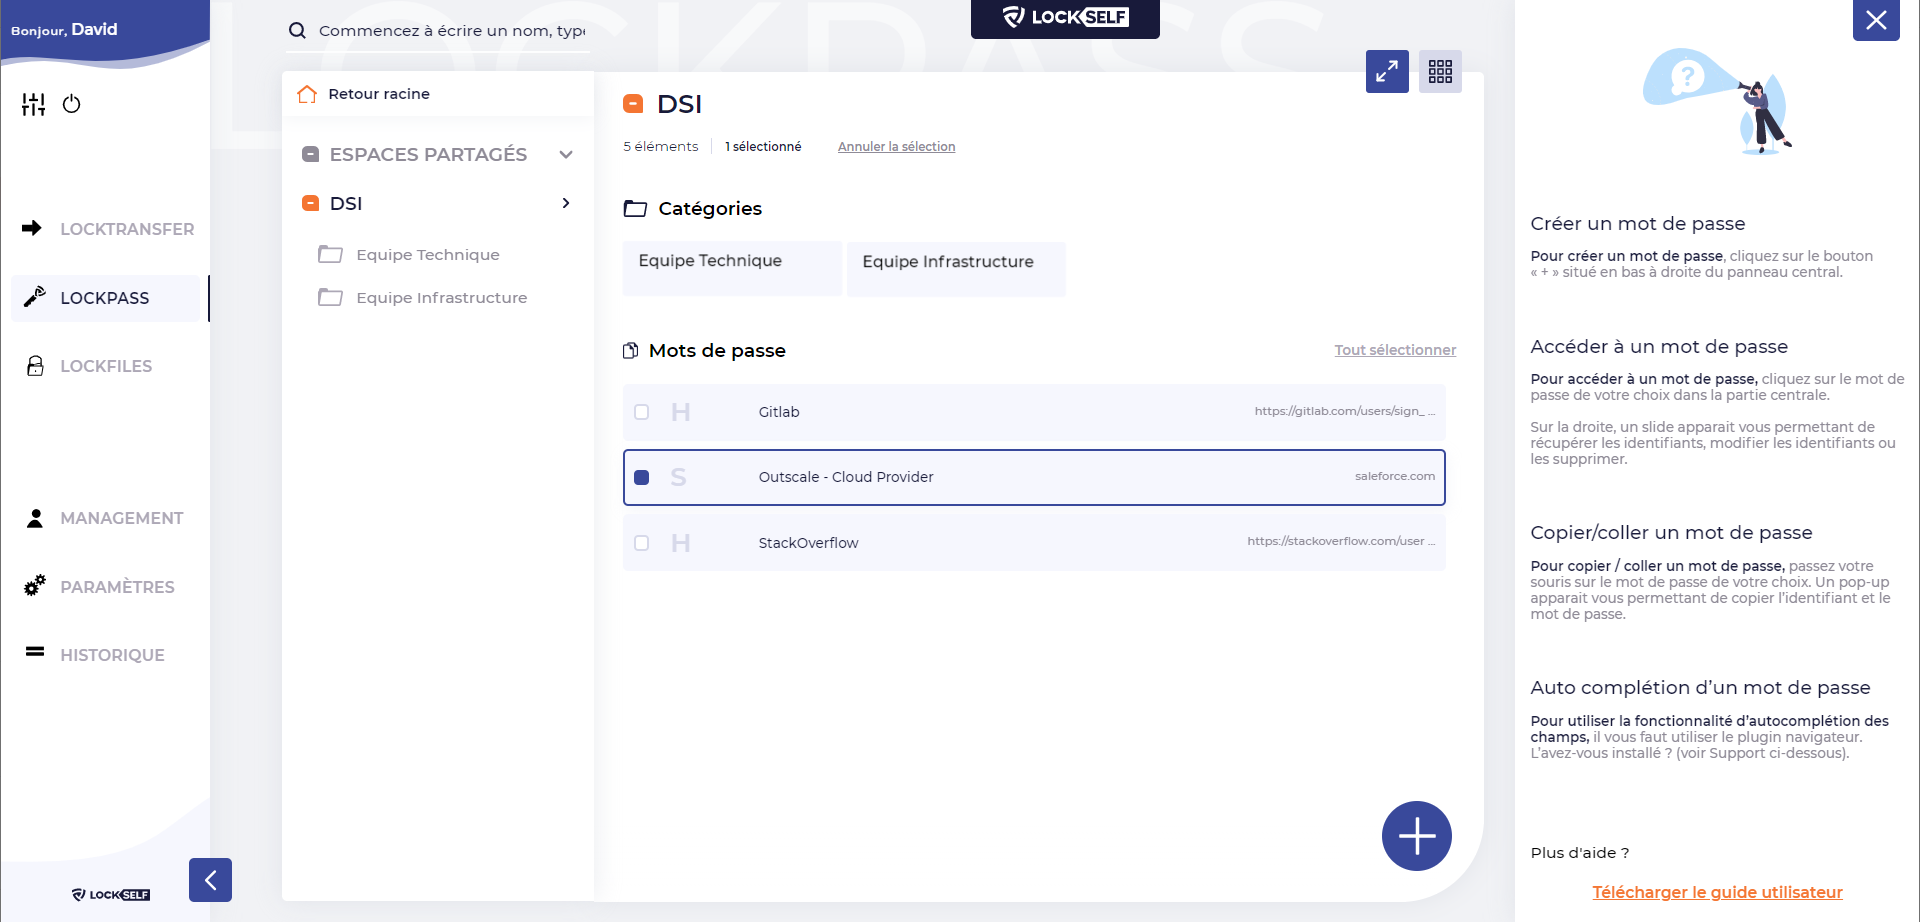Add a new password with plus button
1920x922 pixels.
point(1416,836)
